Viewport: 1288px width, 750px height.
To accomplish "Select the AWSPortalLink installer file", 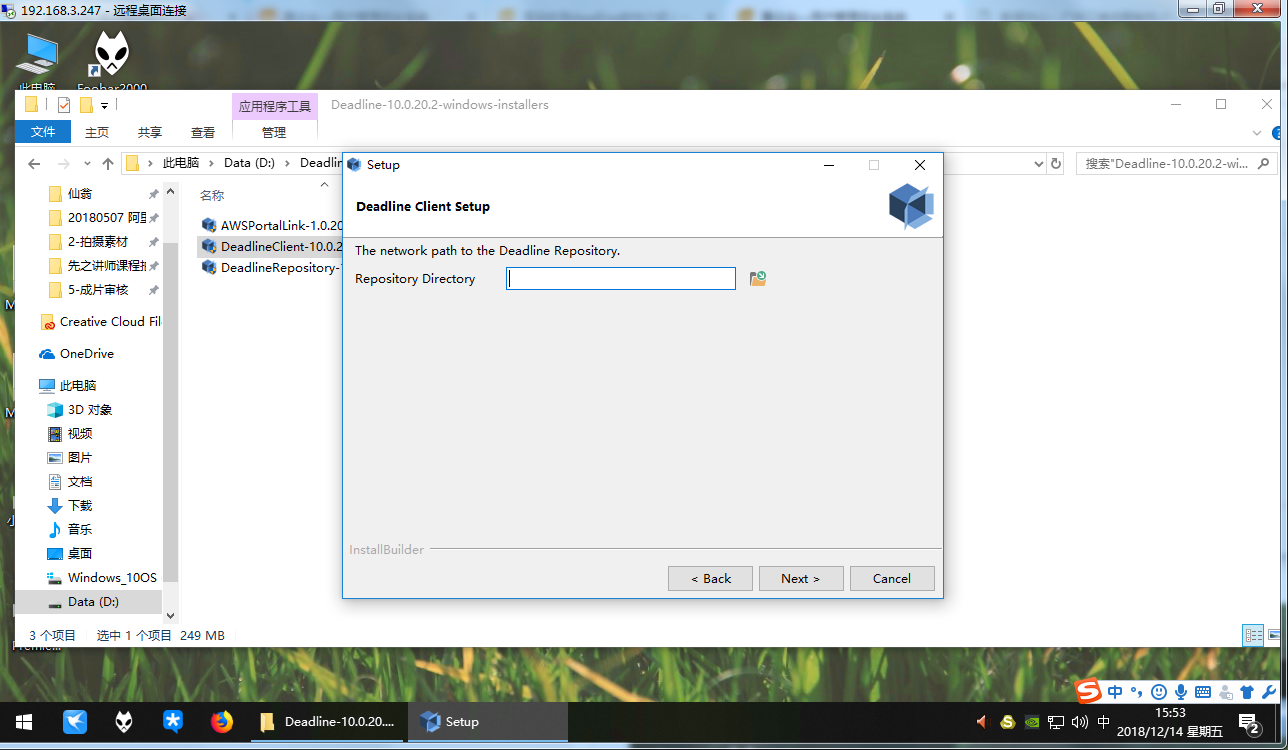I will (272, 225).
